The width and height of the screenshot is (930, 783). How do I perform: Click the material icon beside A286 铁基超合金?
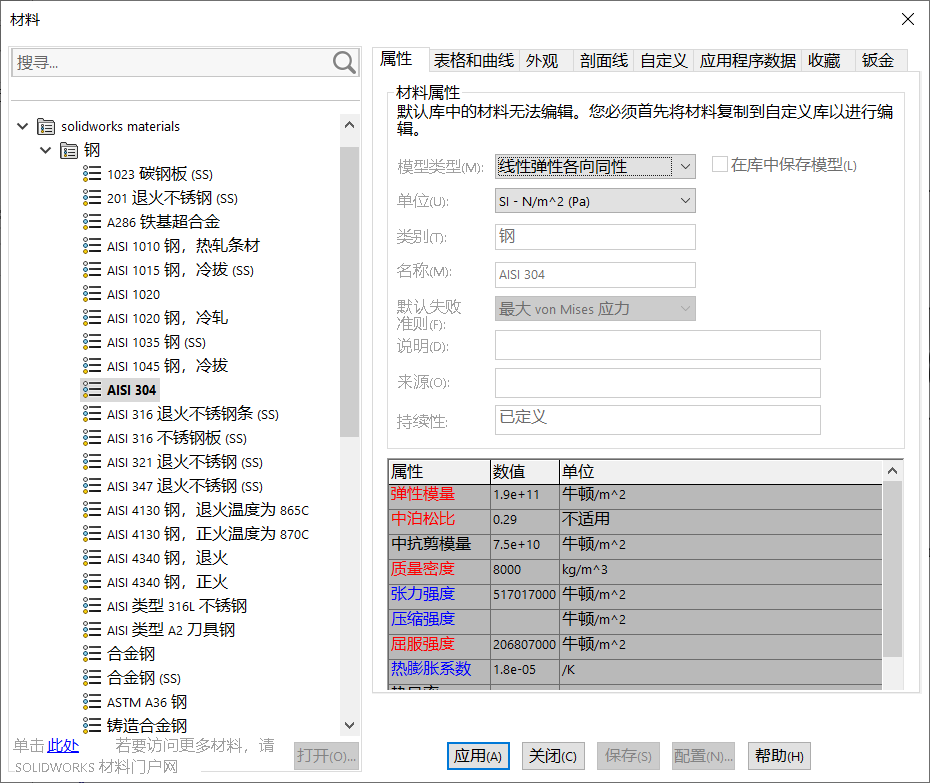pyautogui.click(x=92, y=222)
